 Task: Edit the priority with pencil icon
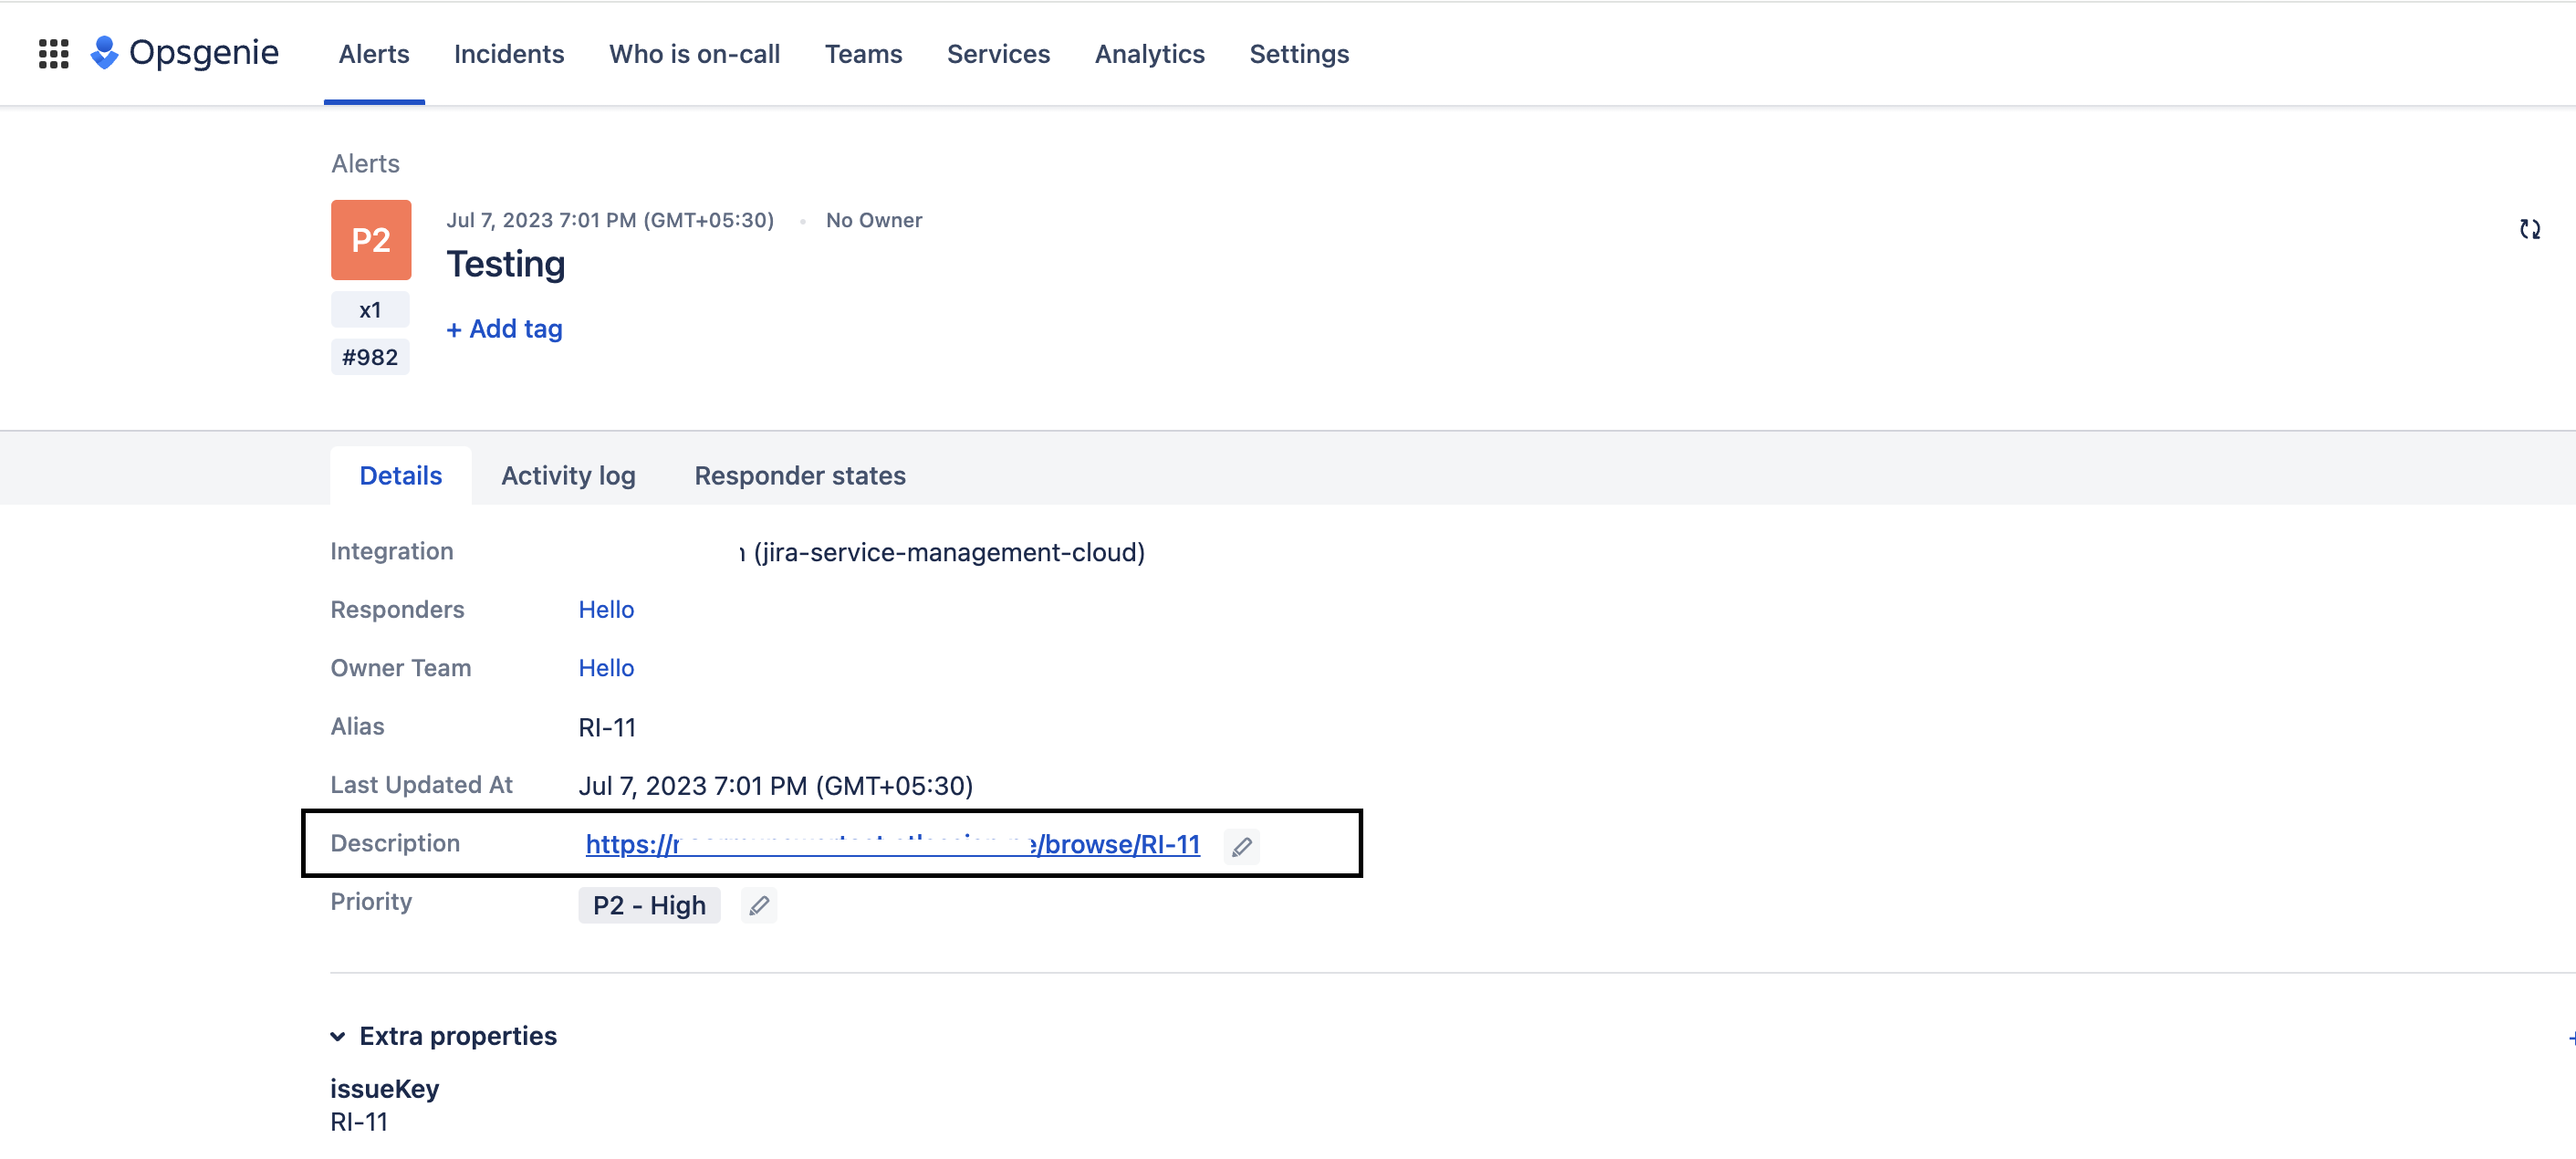(759, 905)
